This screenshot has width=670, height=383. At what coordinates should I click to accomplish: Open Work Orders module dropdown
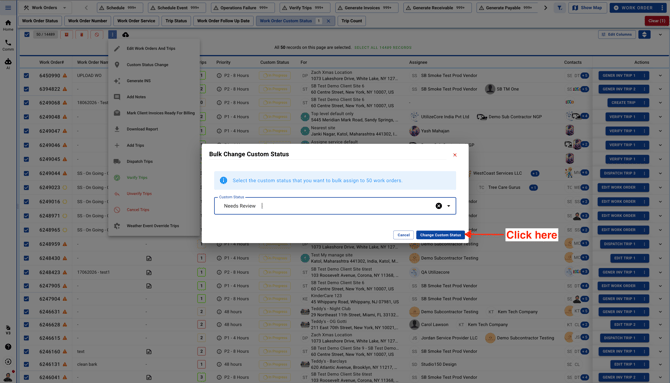tap(45, 8)
